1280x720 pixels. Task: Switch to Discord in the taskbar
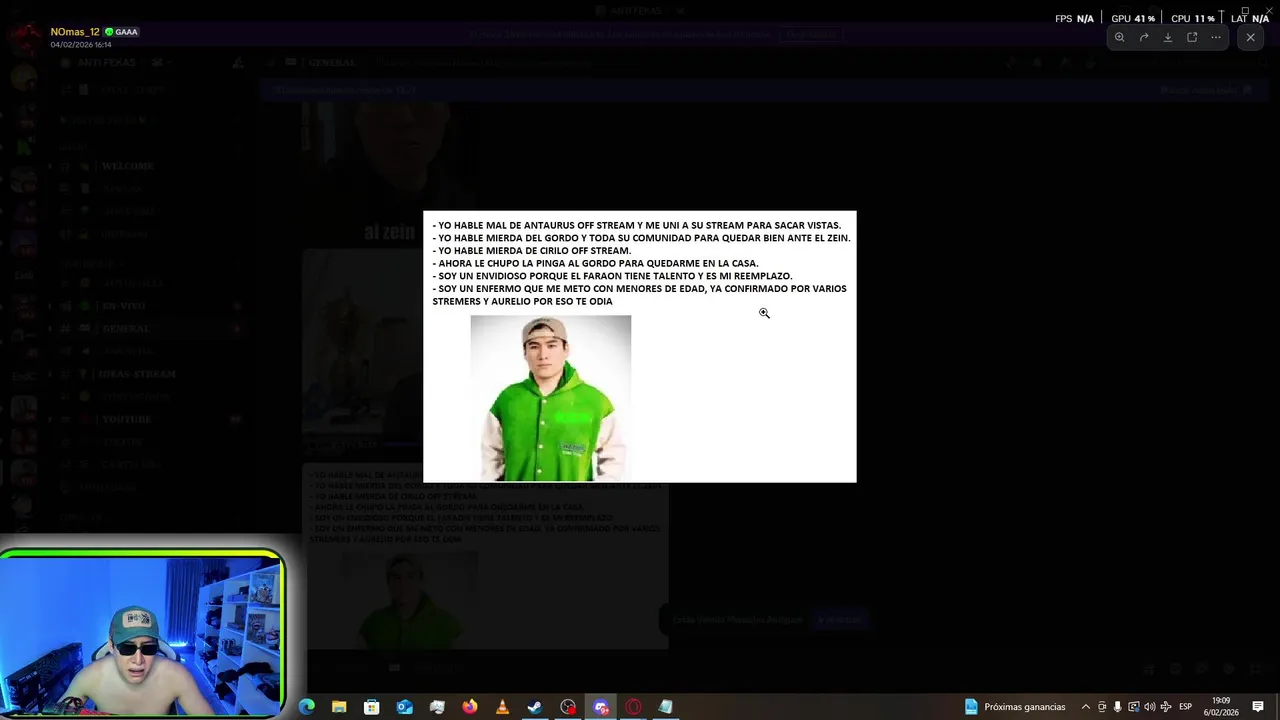[601, 707]
